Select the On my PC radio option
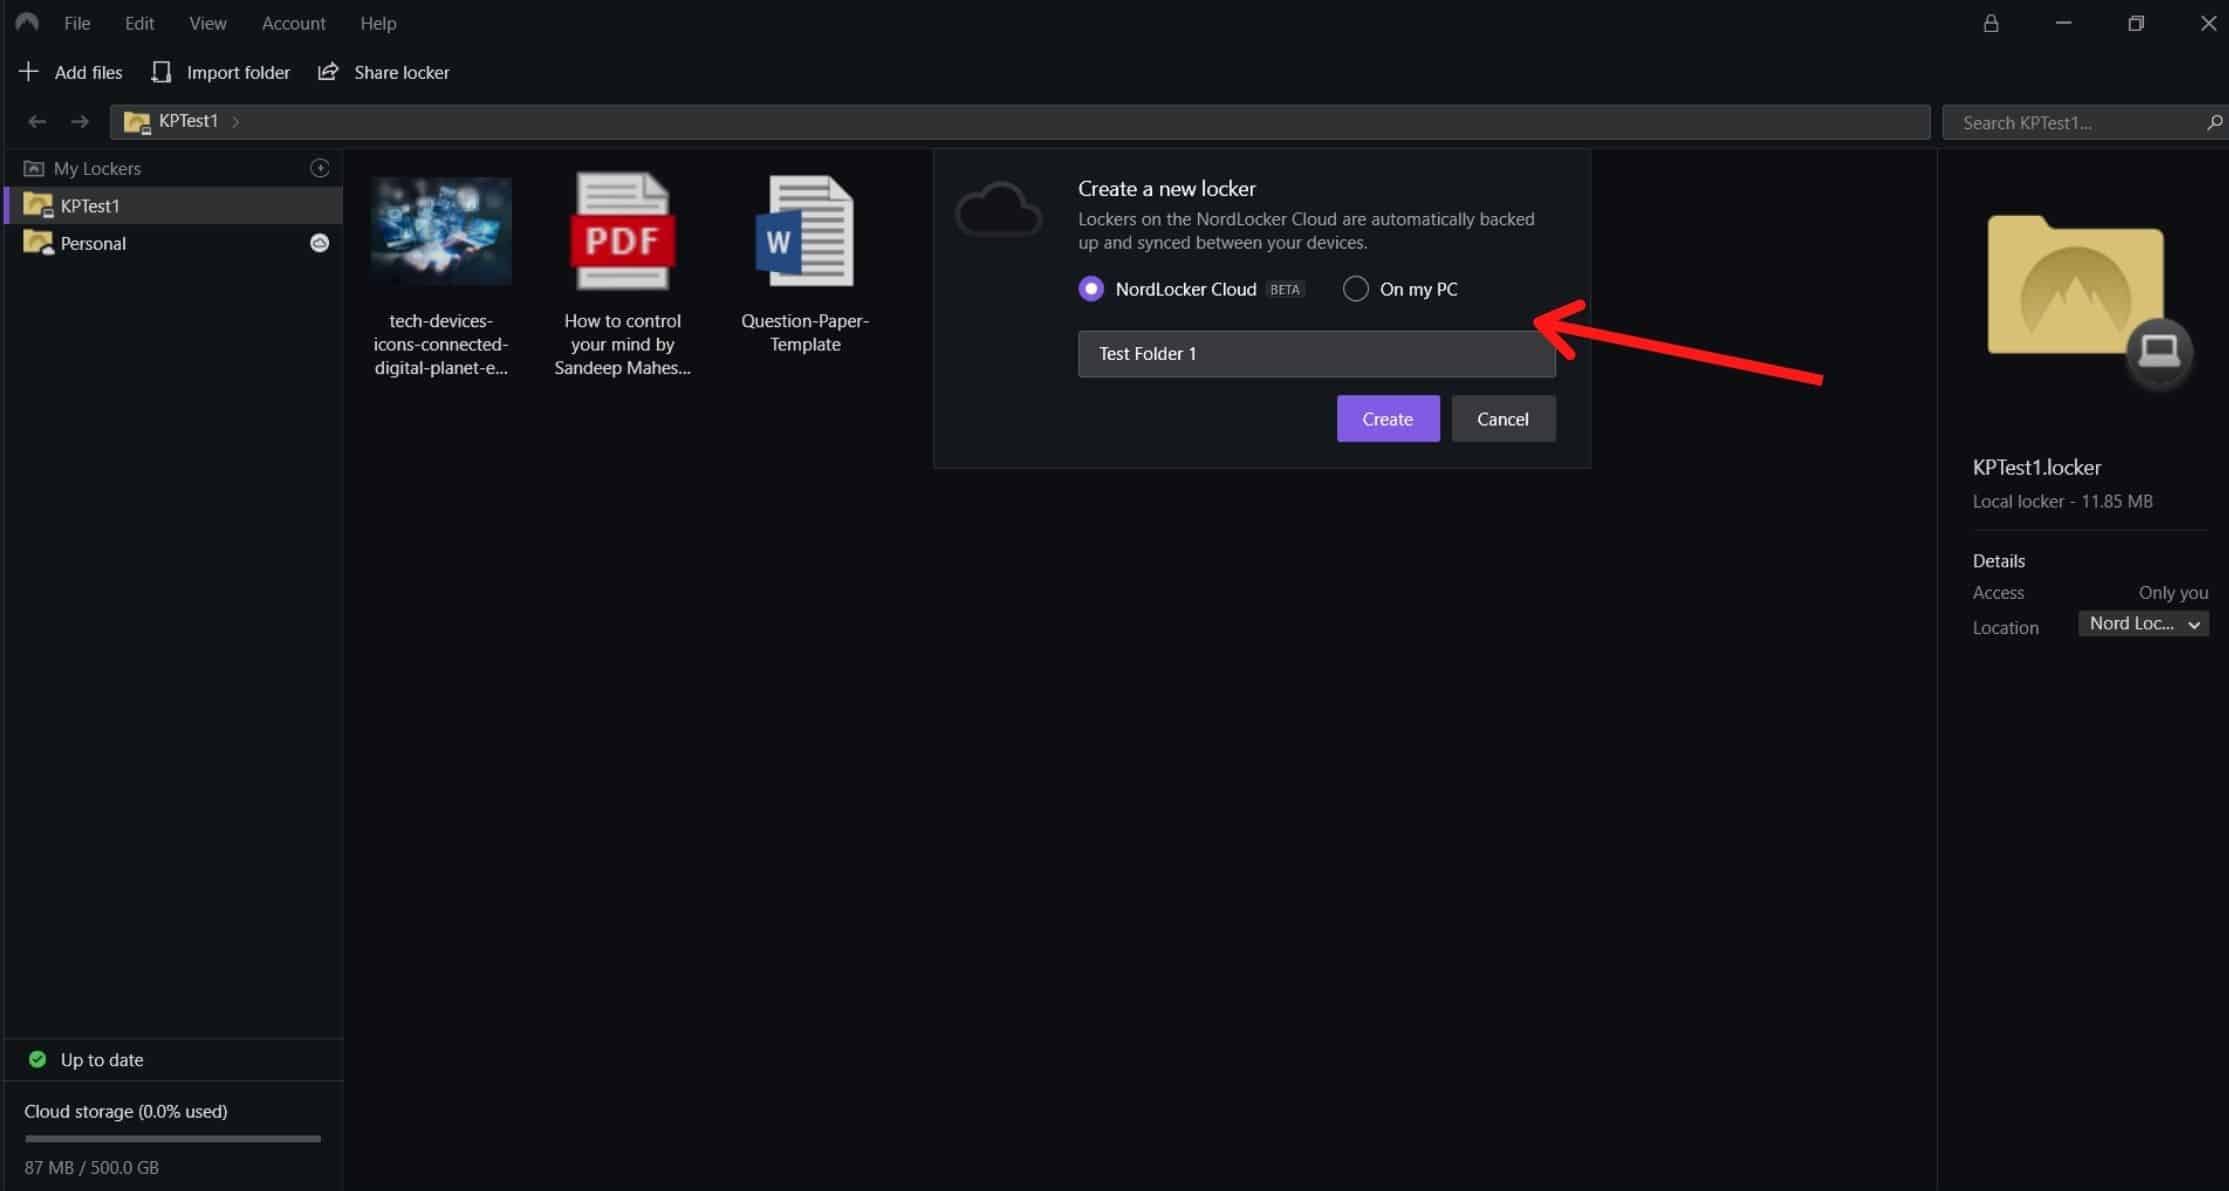The height and width of the screenshot is (1191, 2229). click(1355, 289)
